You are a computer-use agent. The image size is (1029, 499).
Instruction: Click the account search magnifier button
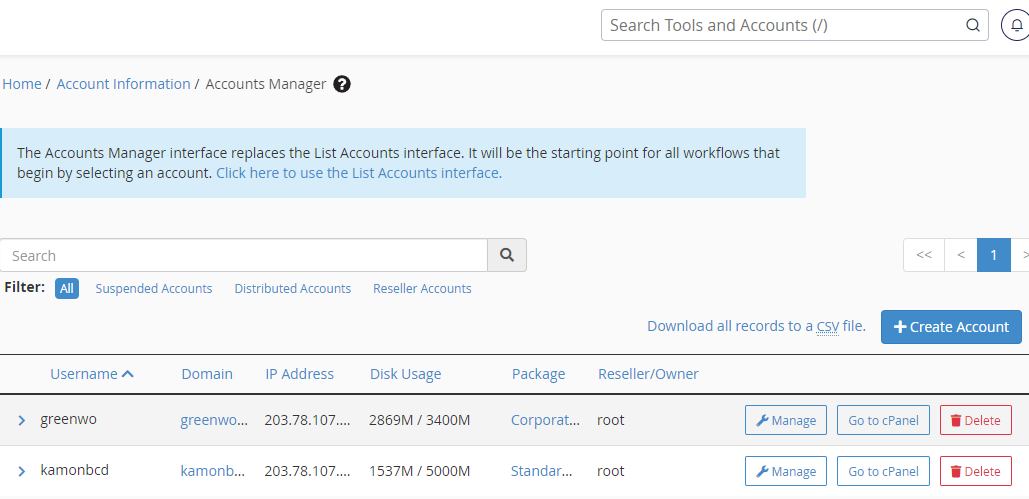coord(507,255)
